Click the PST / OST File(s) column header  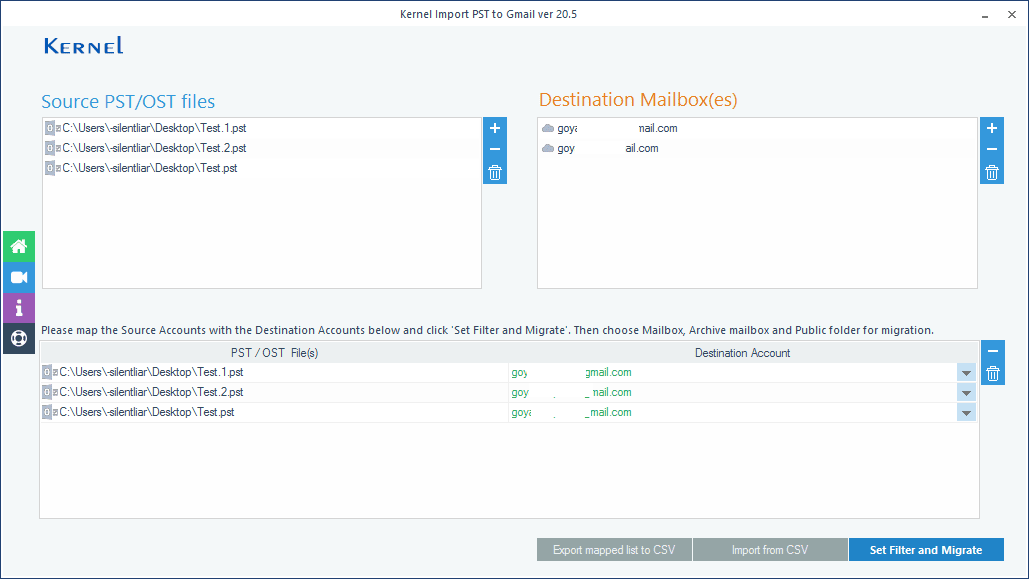tap(274, 353)
